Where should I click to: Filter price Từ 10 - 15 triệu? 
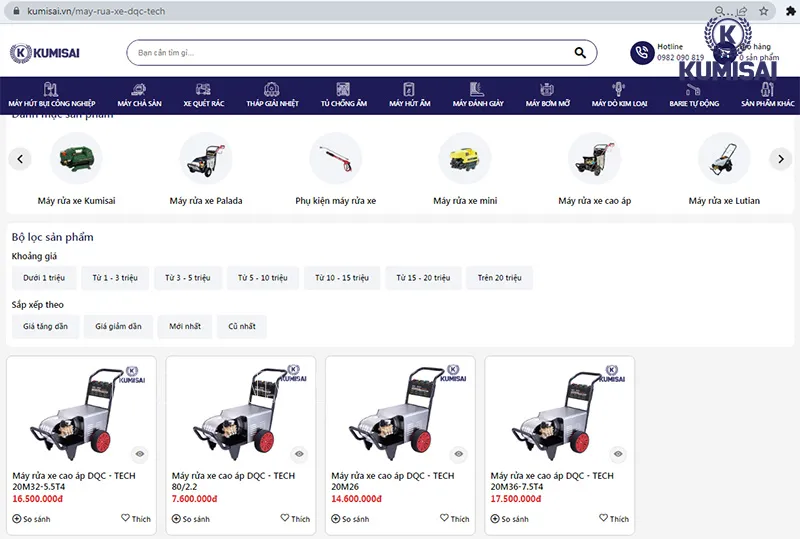point(342,278)
